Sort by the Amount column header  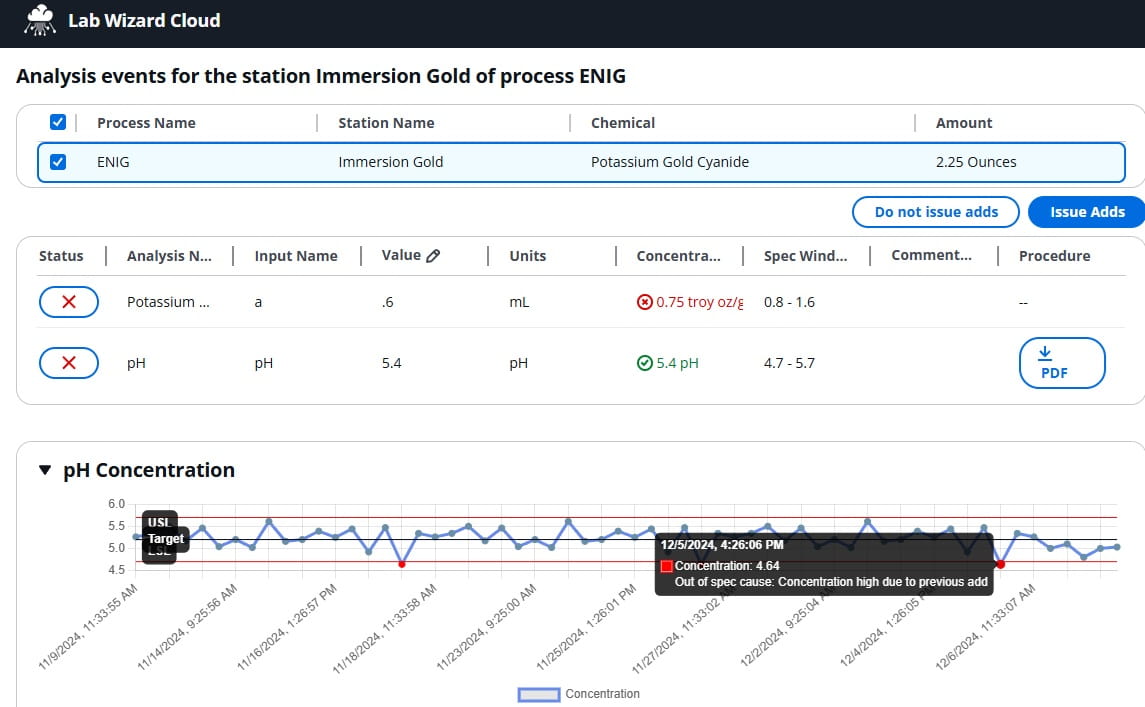pos(964,123)
